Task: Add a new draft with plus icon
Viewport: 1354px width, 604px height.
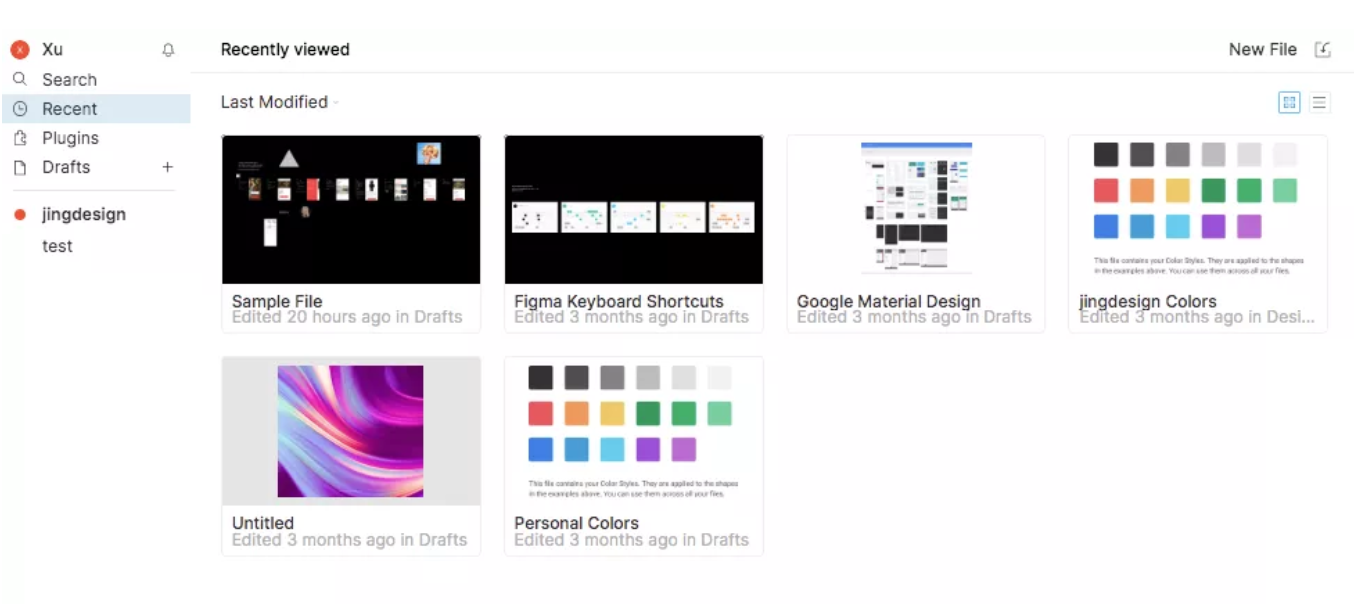Action: (168, 167)
